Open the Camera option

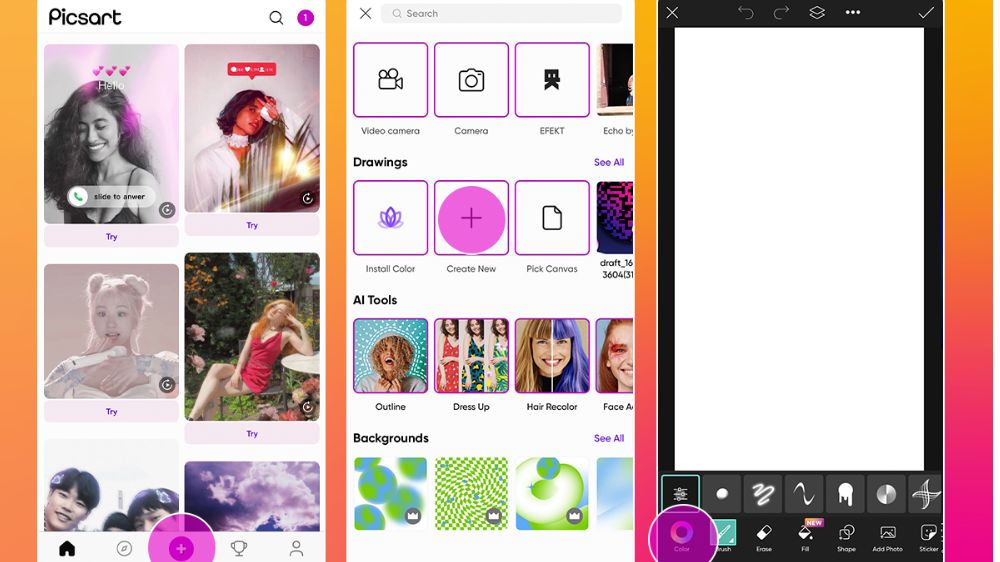[x=471, y=80]
